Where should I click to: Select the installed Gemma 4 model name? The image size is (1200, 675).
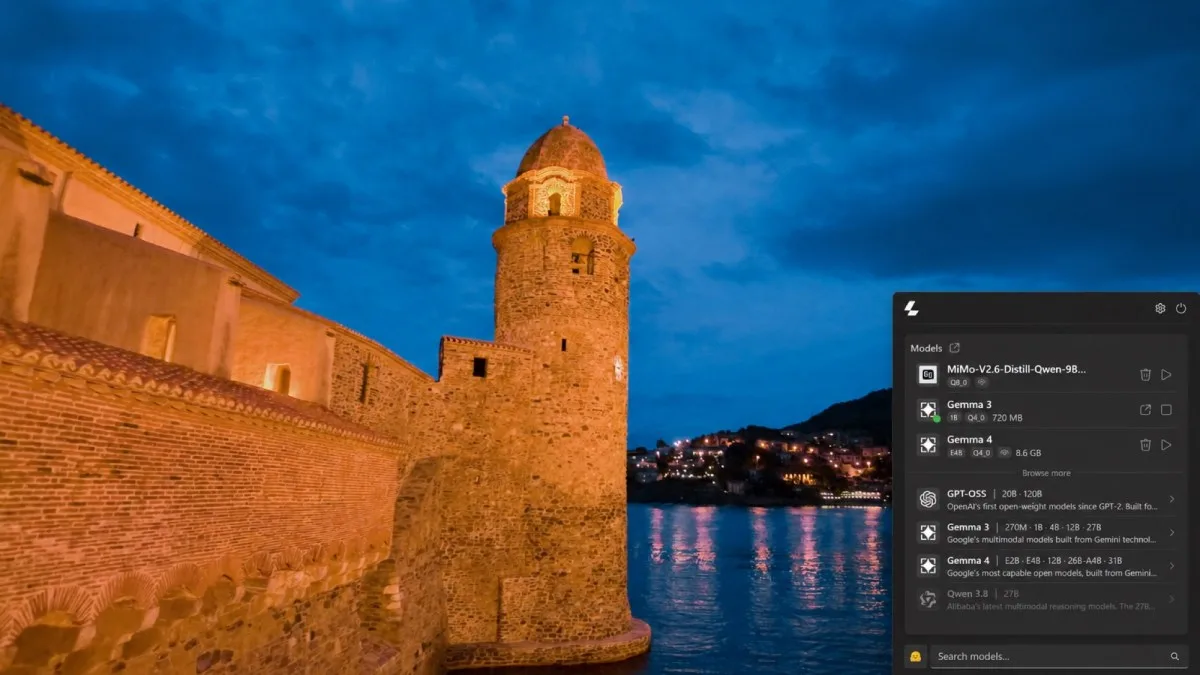click(969, 439)
